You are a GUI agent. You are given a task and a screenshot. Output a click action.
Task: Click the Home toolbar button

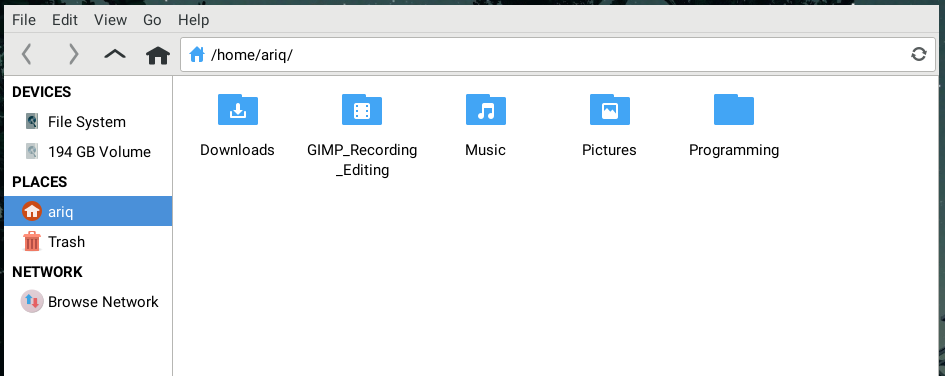point(158,55)
